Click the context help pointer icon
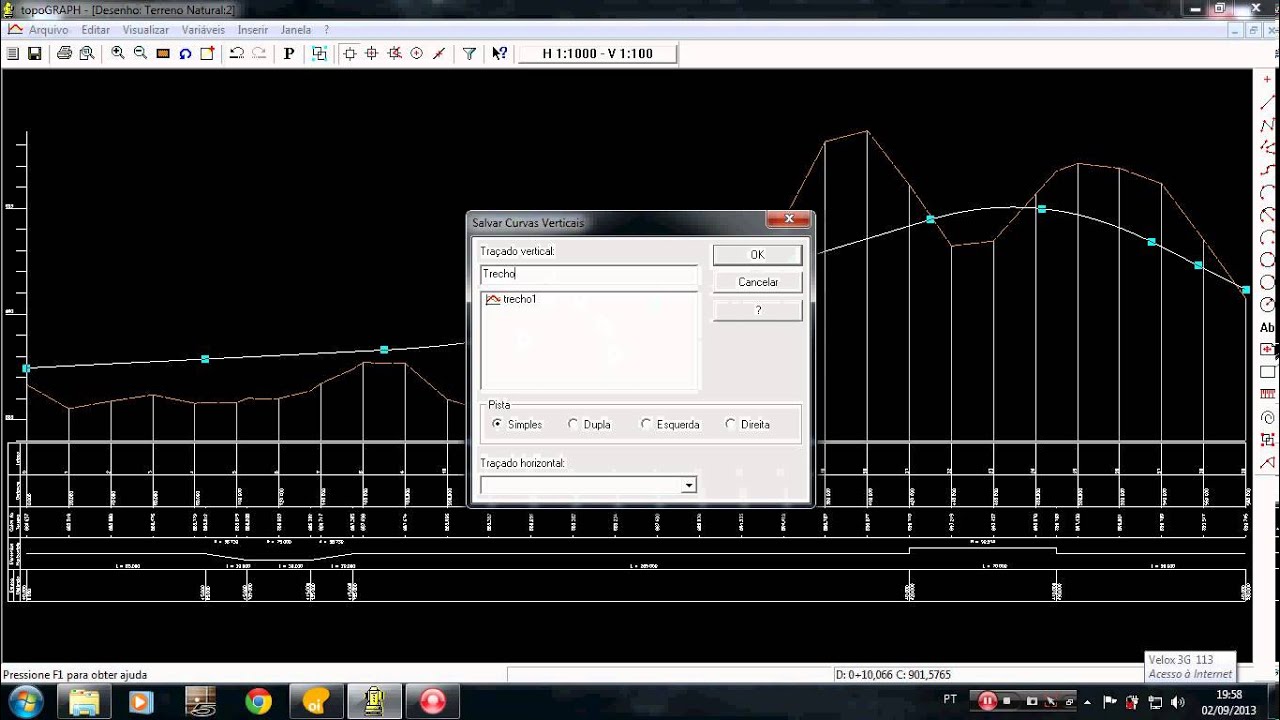This screenshot has height=720, width=1280. click(499, 54)
